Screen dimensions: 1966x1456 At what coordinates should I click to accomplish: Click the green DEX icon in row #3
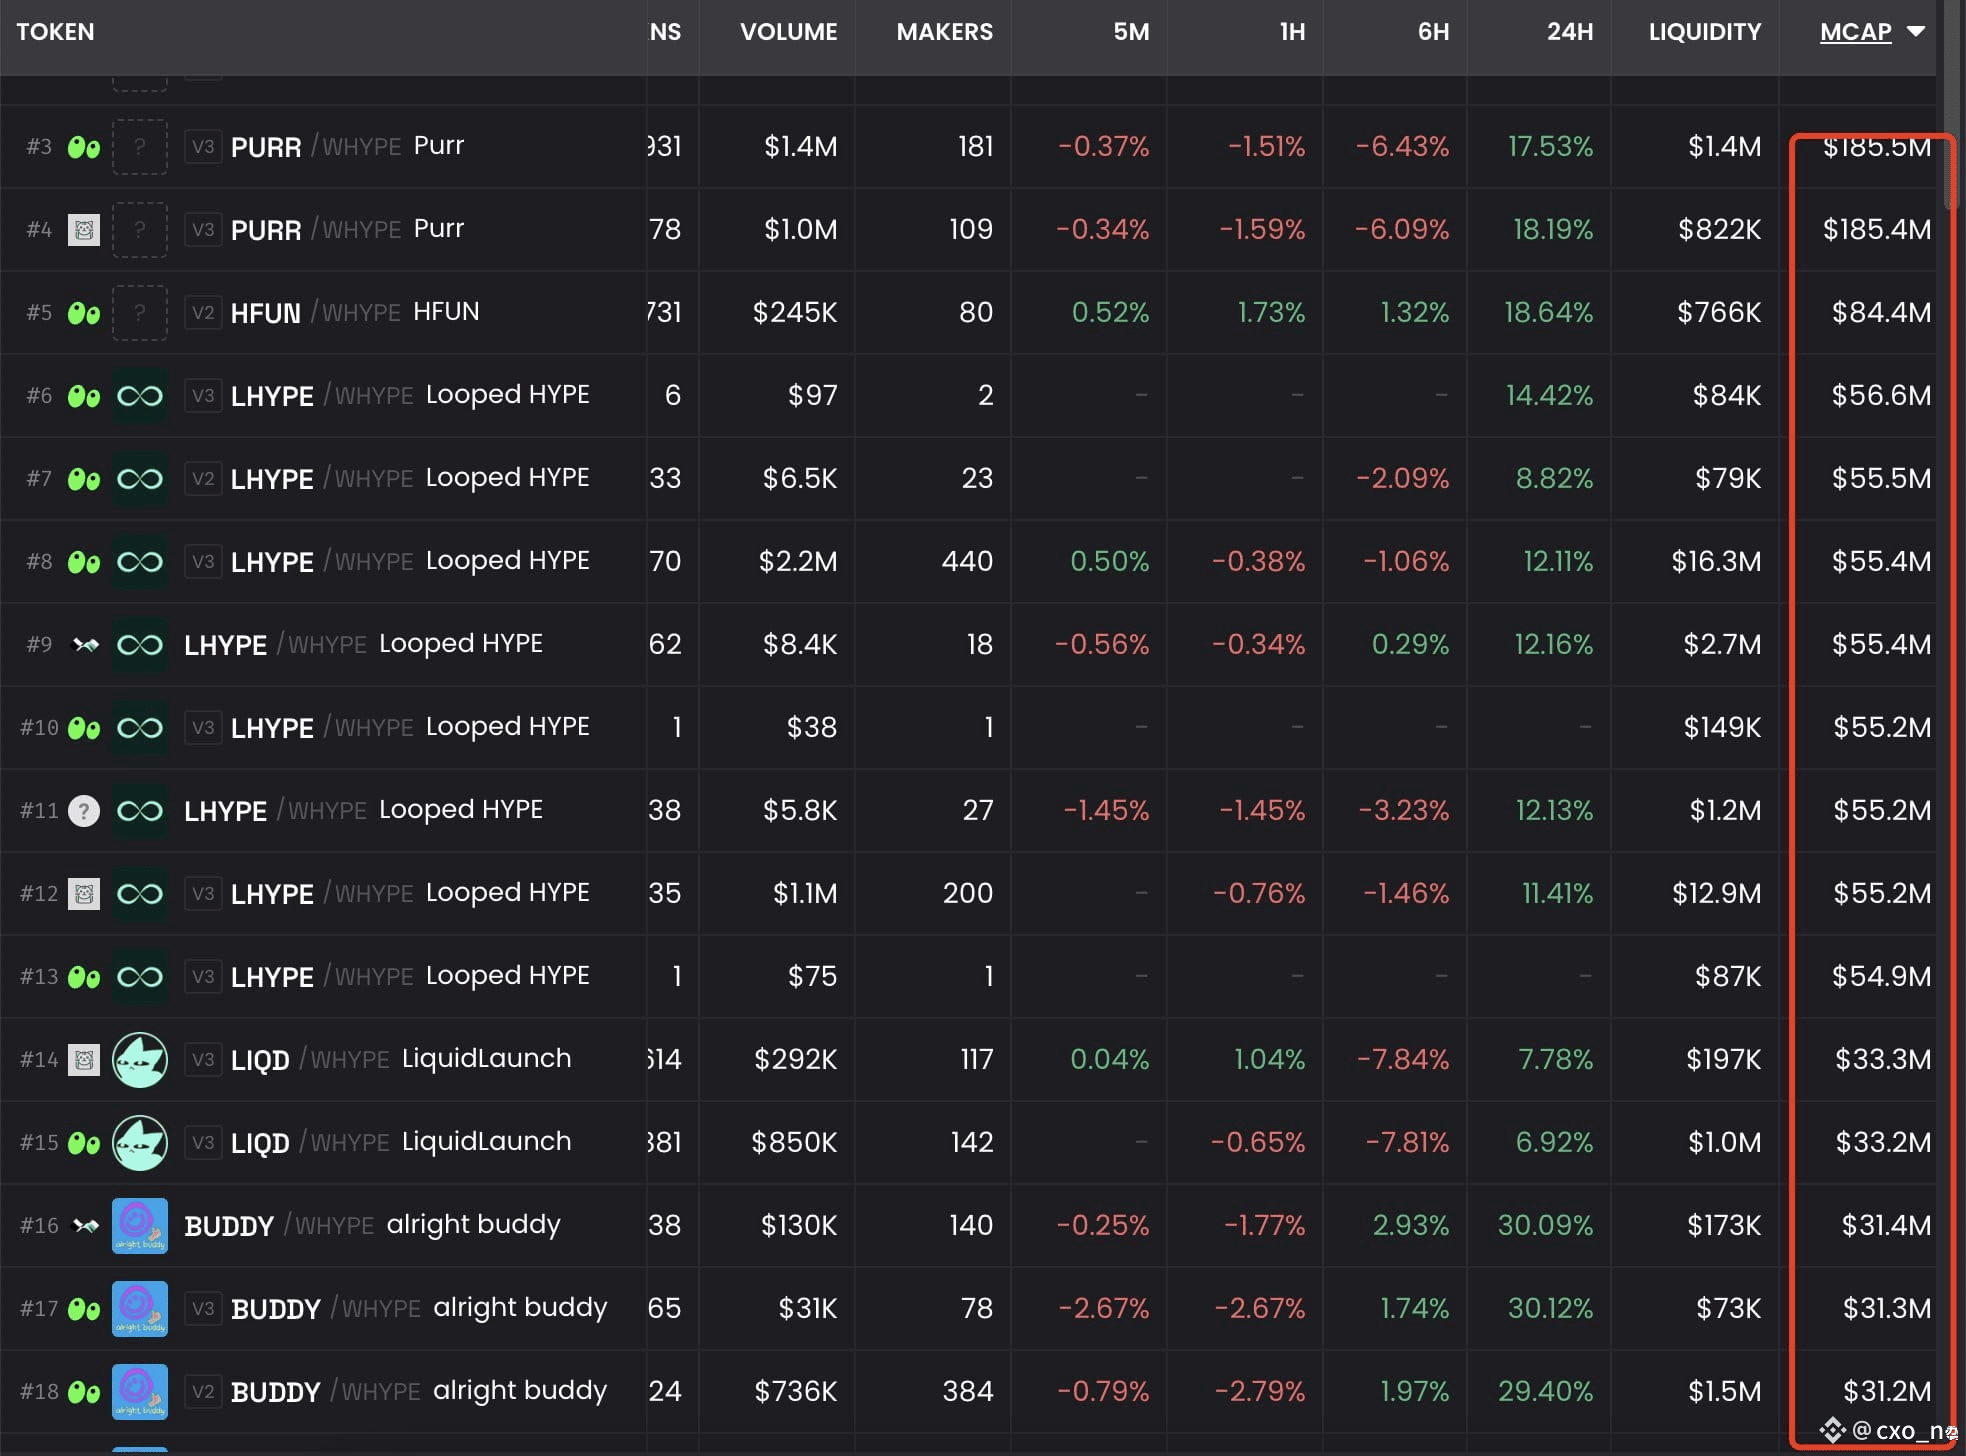84,148
